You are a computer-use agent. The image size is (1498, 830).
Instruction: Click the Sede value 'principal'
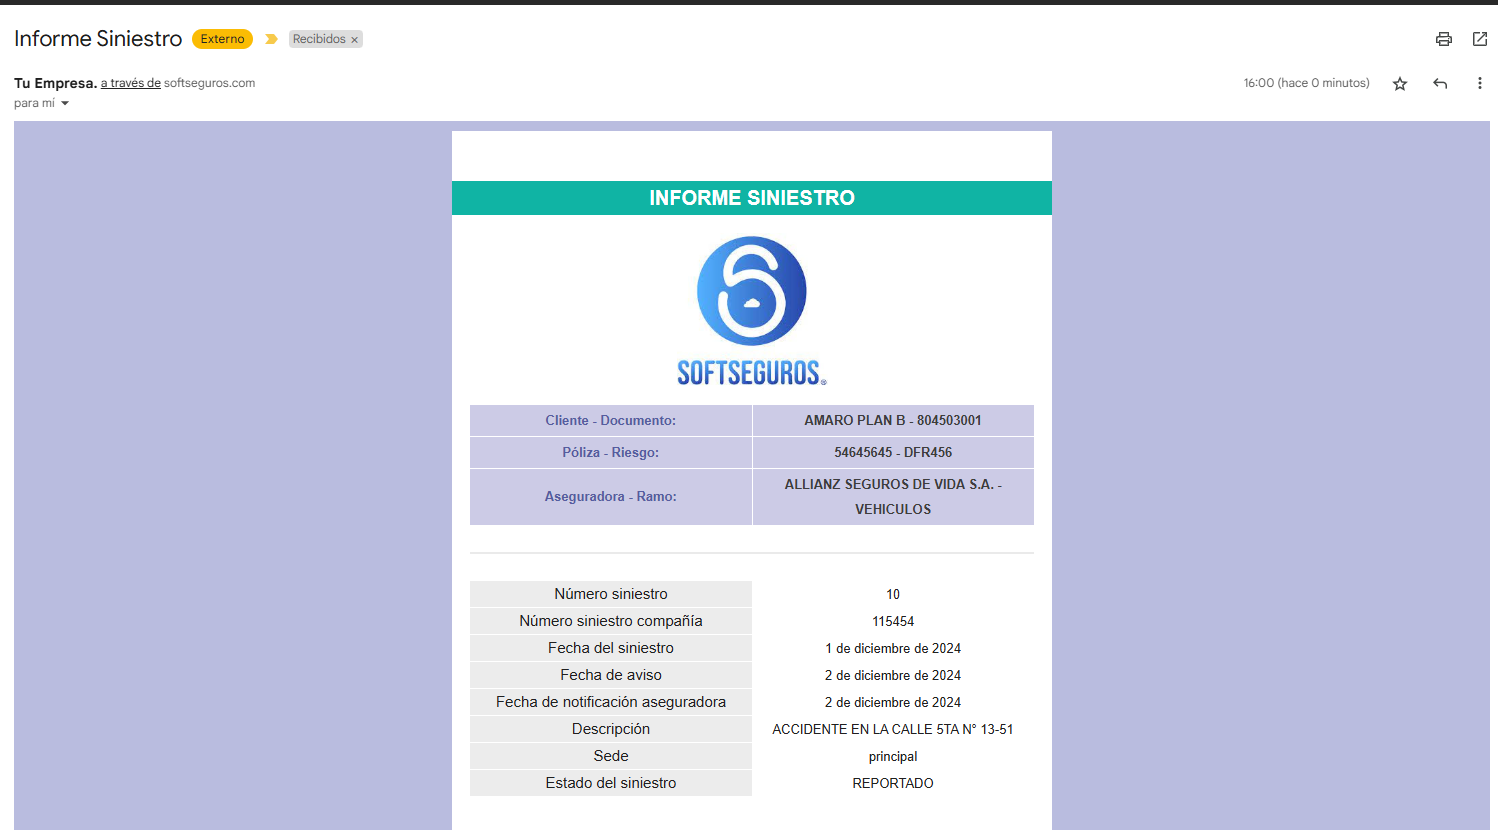coord(893,757)
